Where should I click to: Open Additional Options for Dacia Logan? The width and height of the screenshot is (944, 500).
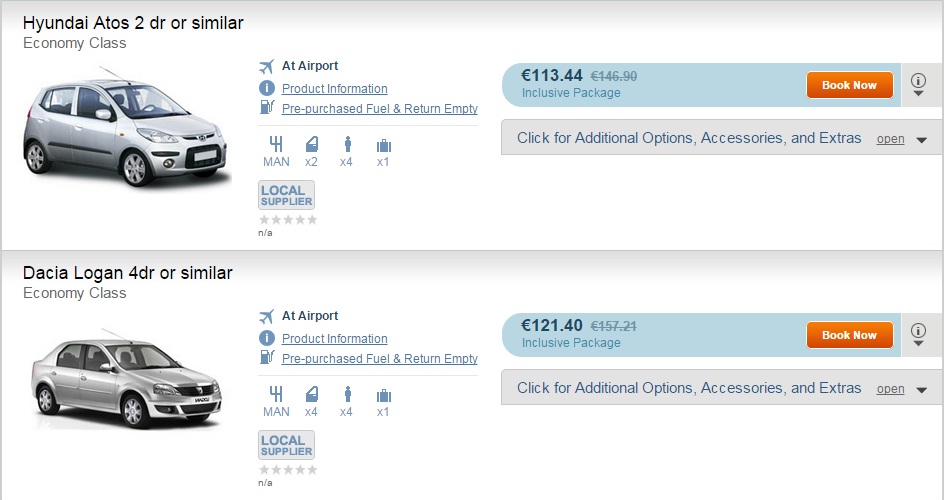tap(721, 388)
